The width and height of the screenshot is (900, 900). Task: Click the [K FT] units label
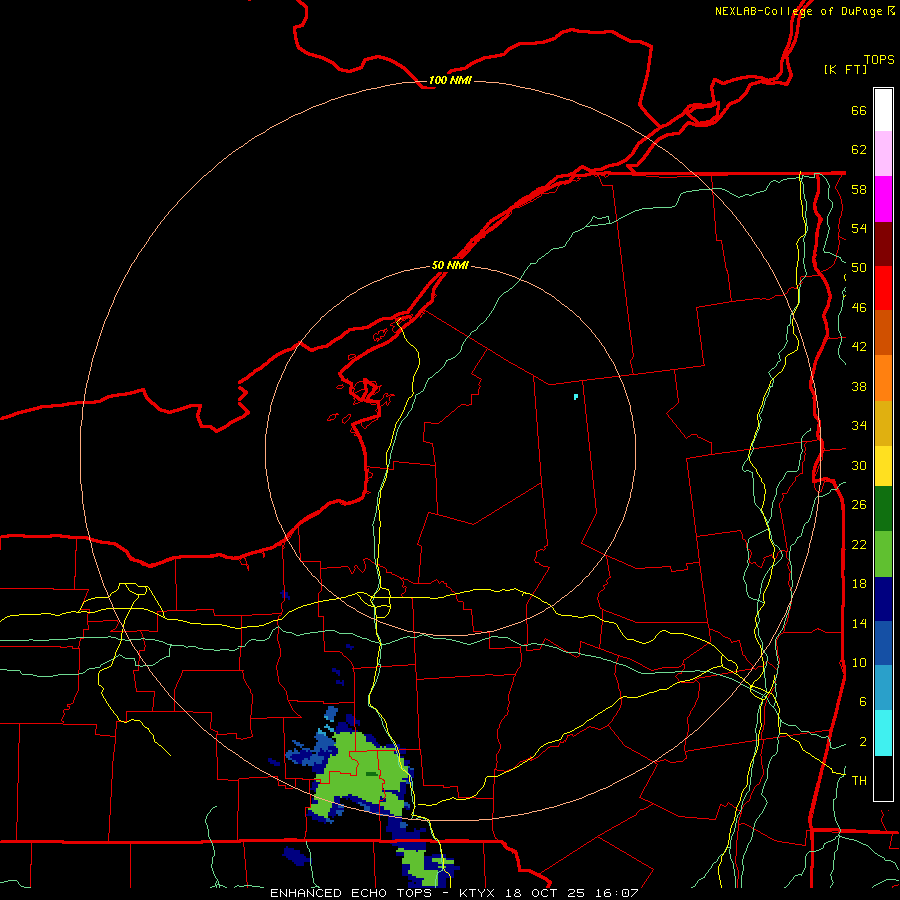point(845,69)
